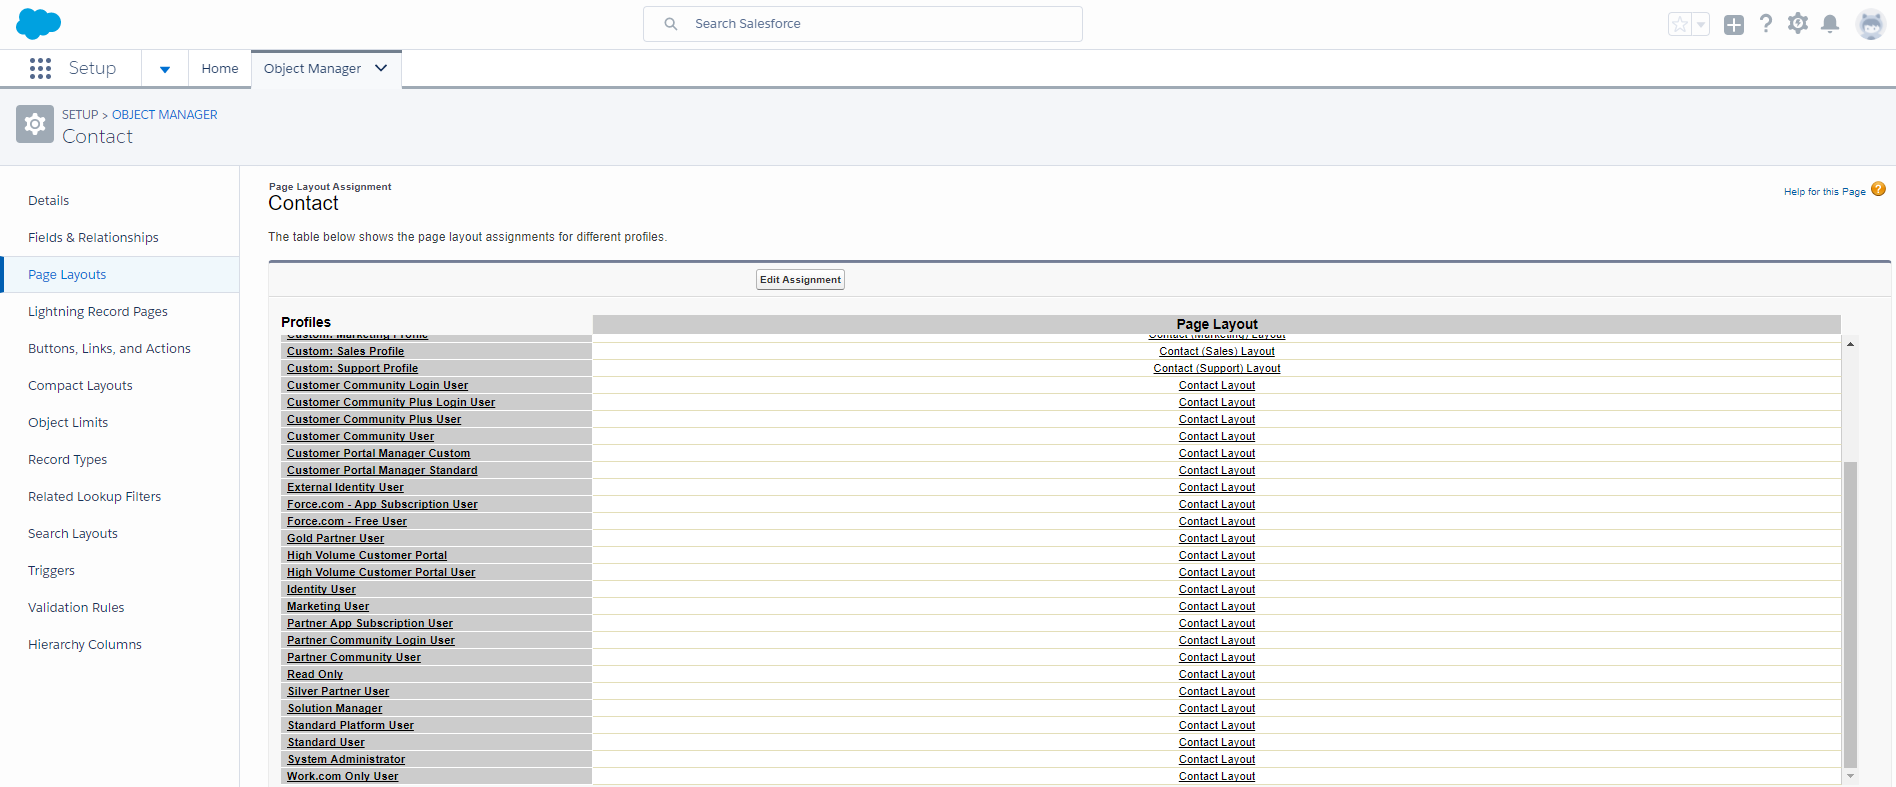Click the table's vertical scrollbar thumb
The height and width of the screenshot is (787, 1896).
(x=1850, y=612)
